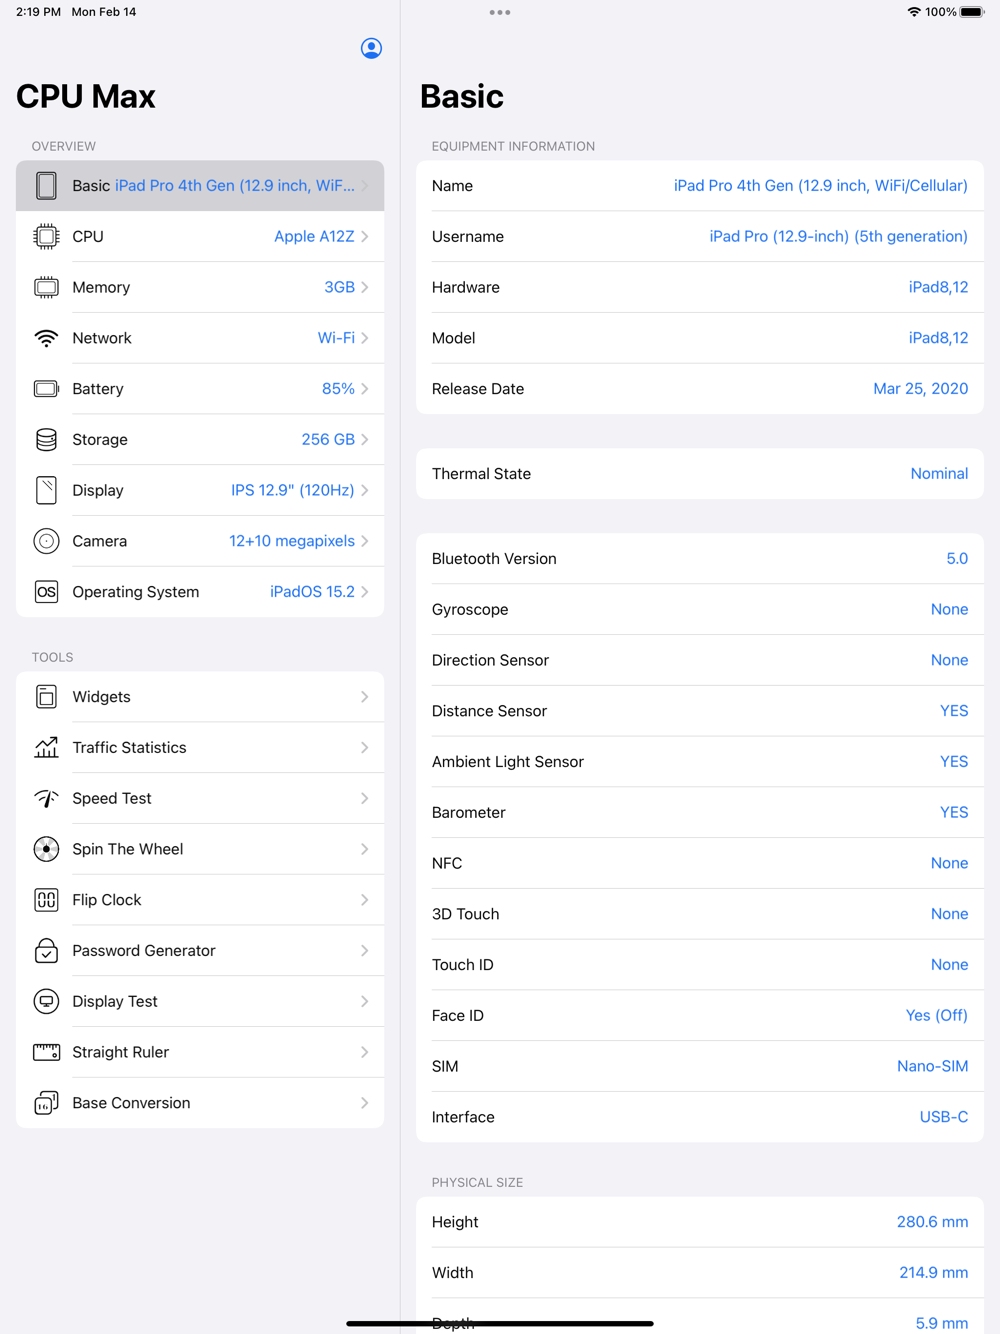1000x1334 pixels.
Task: Open Straight Ruler tool
Action: click(200, 1052)
